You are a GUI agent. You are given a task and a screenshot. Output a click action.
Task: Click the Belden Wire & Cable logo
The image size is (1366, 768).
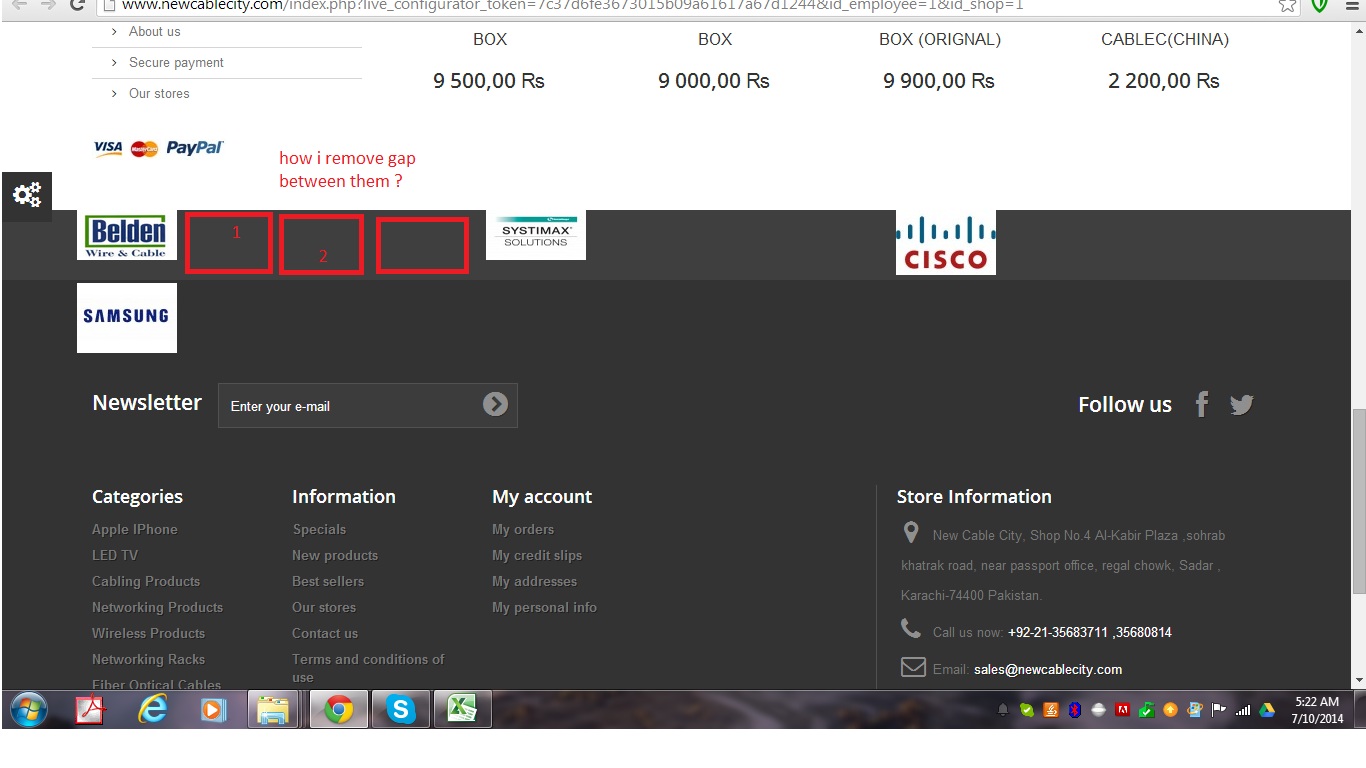pos(127,235)
